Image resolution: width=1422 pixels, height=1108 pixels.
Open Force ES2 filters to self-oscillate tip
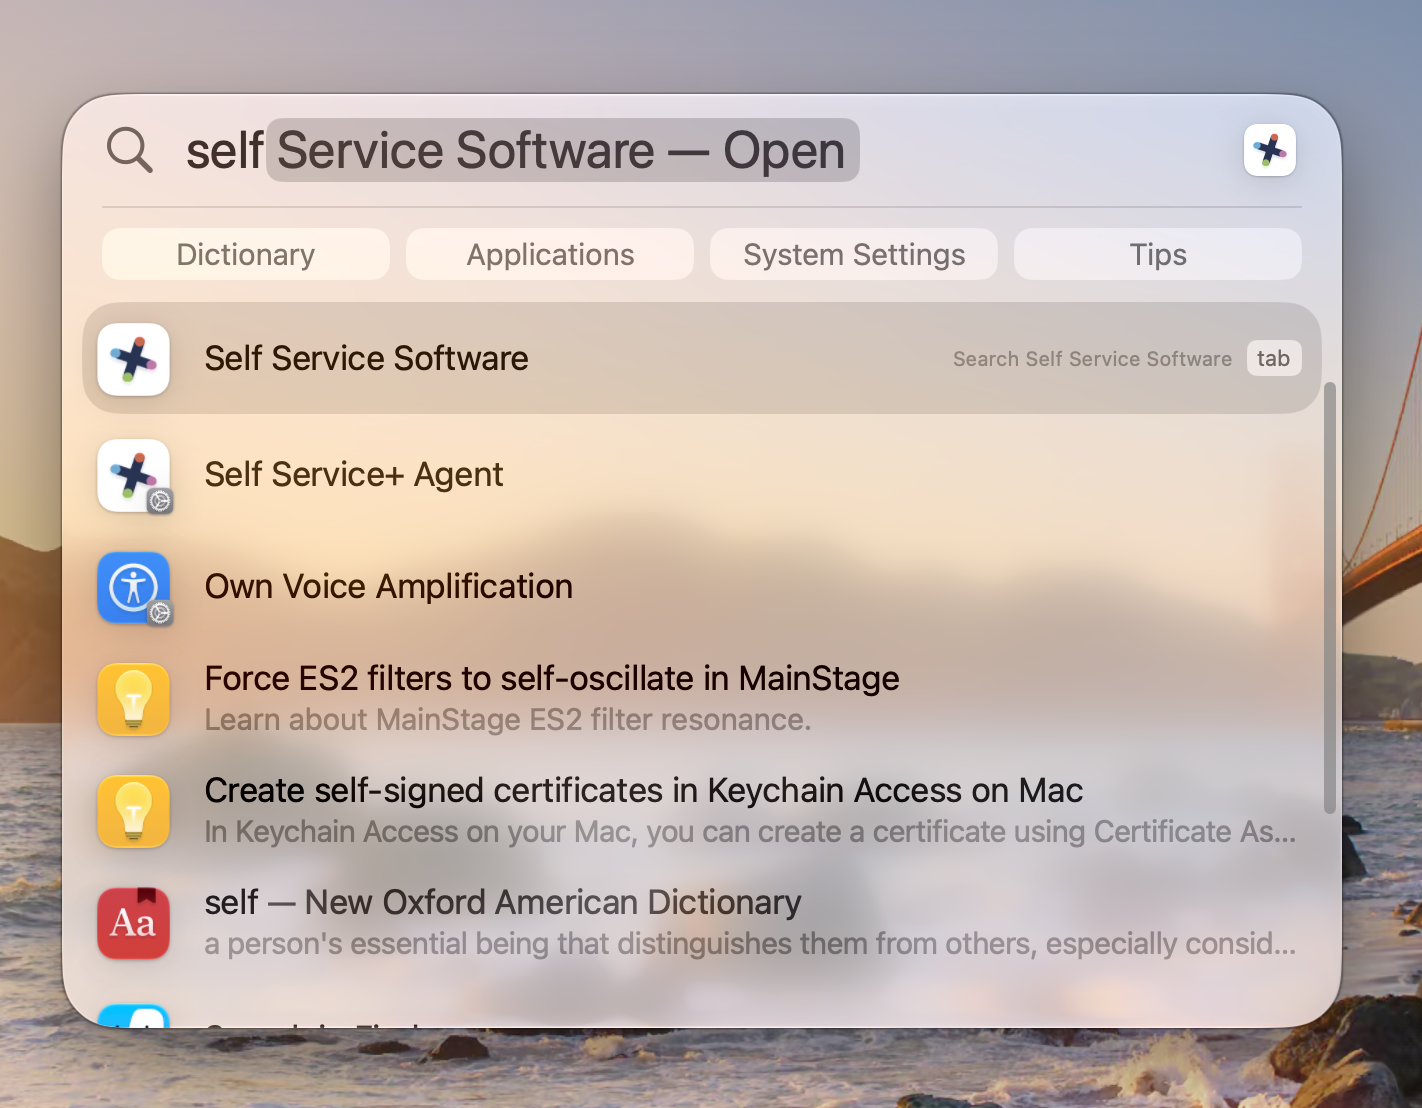[702, 699]
